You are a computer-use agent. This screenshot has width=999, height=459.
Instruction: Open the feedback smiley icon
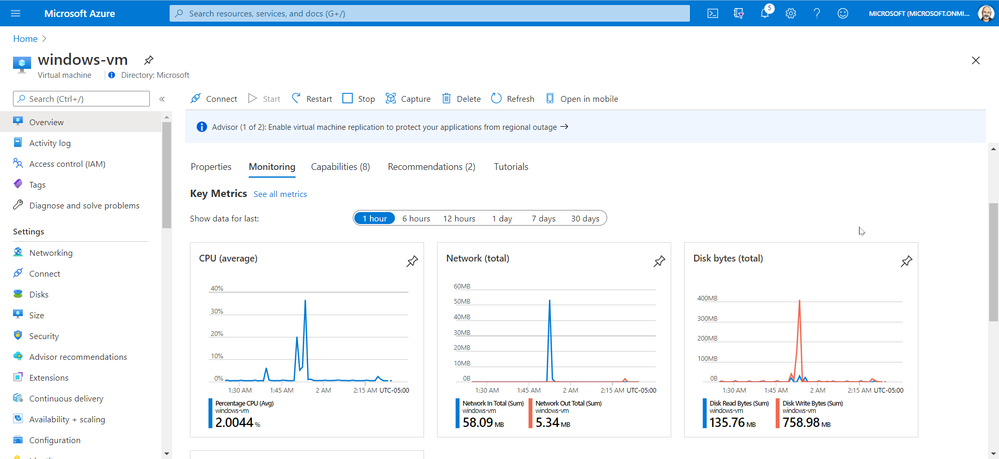843,13
